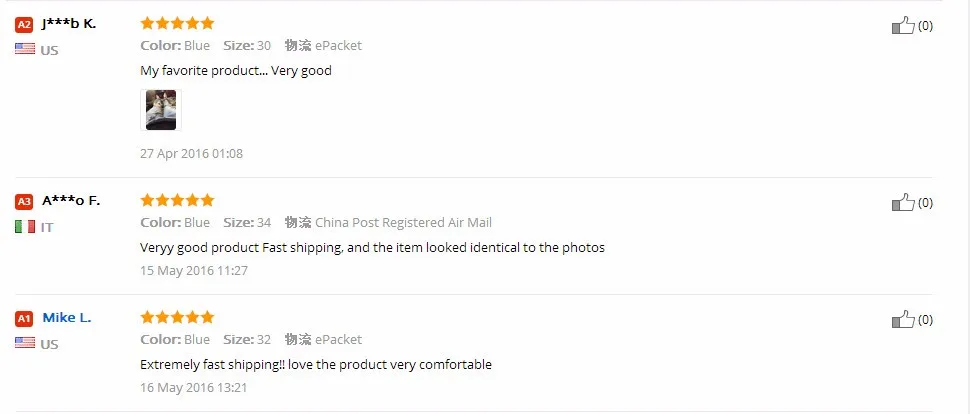Click the A2 buyer level badge
The width and height of the screenshot is (970, 414).
tap(25, 25)
